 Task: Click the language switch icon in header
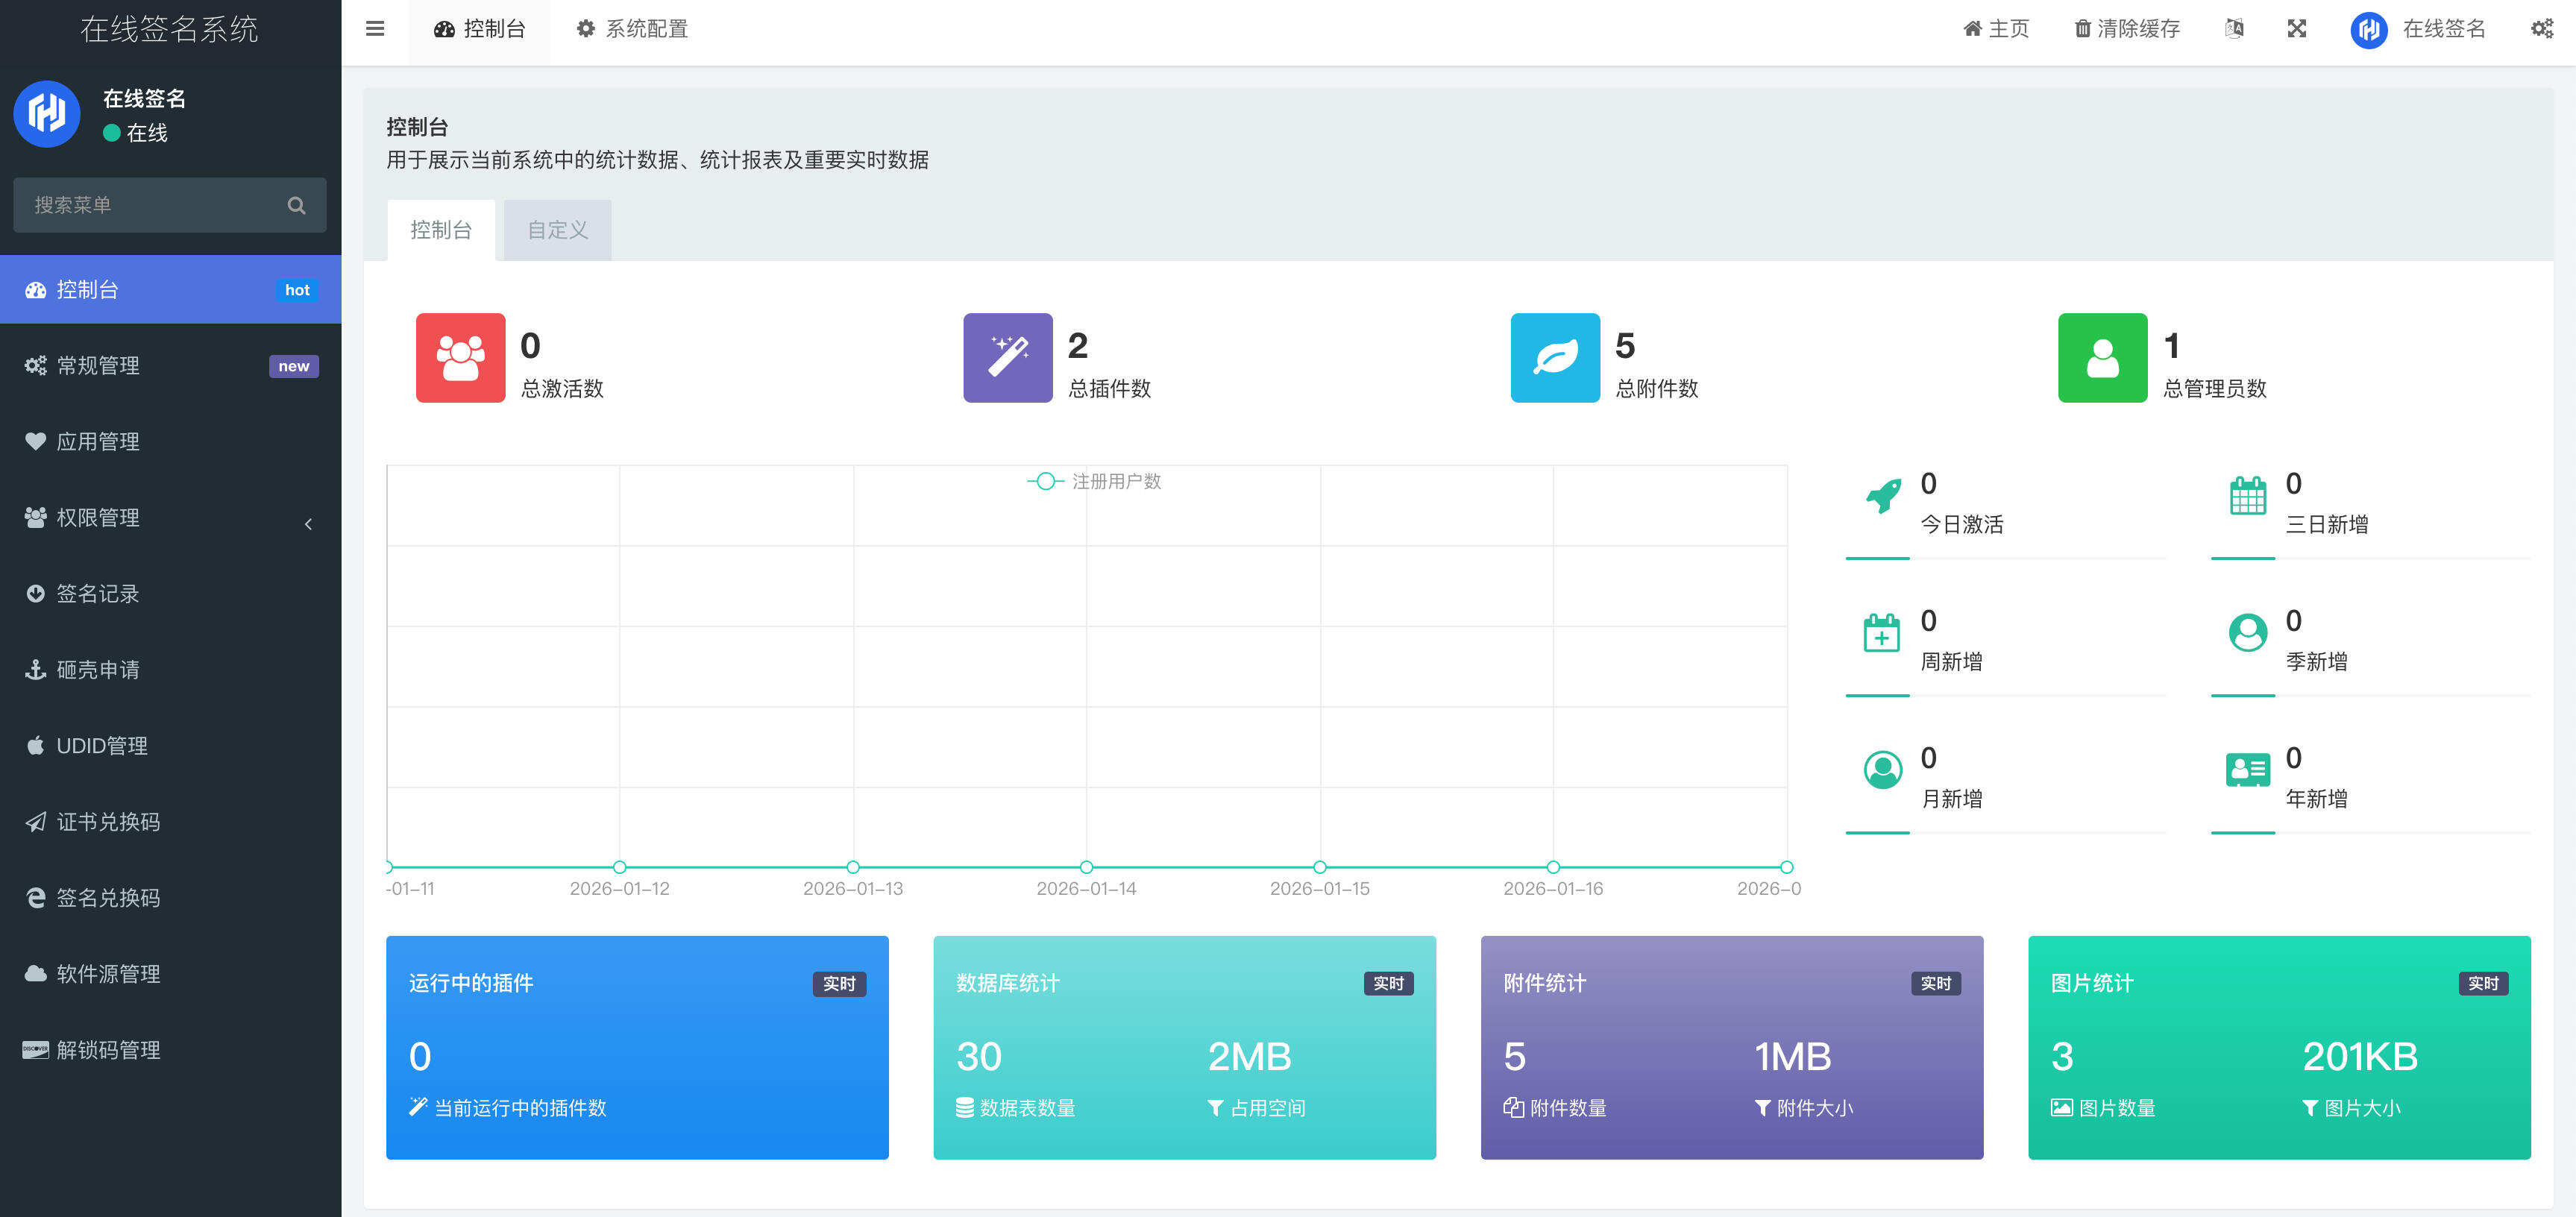pyautogui.click(x=2233, y=29)
